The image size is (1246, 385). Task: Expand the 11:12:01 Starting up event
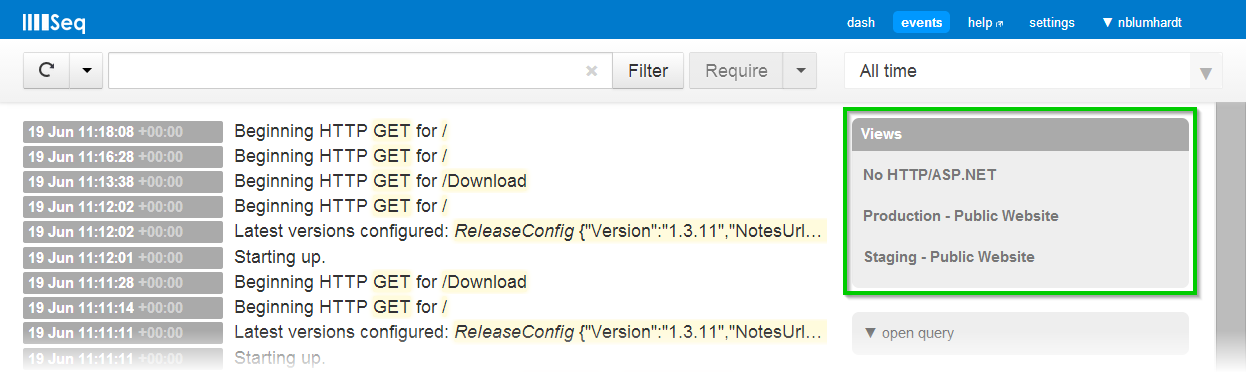point(279,257)
